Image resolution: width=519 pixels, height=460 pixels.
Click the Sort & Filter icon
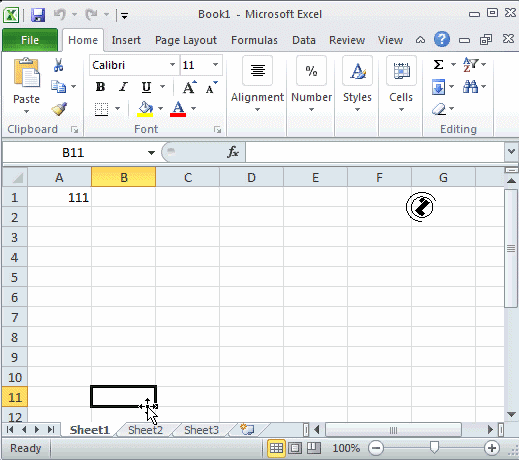pyautogui.click(x=471, y=64)
